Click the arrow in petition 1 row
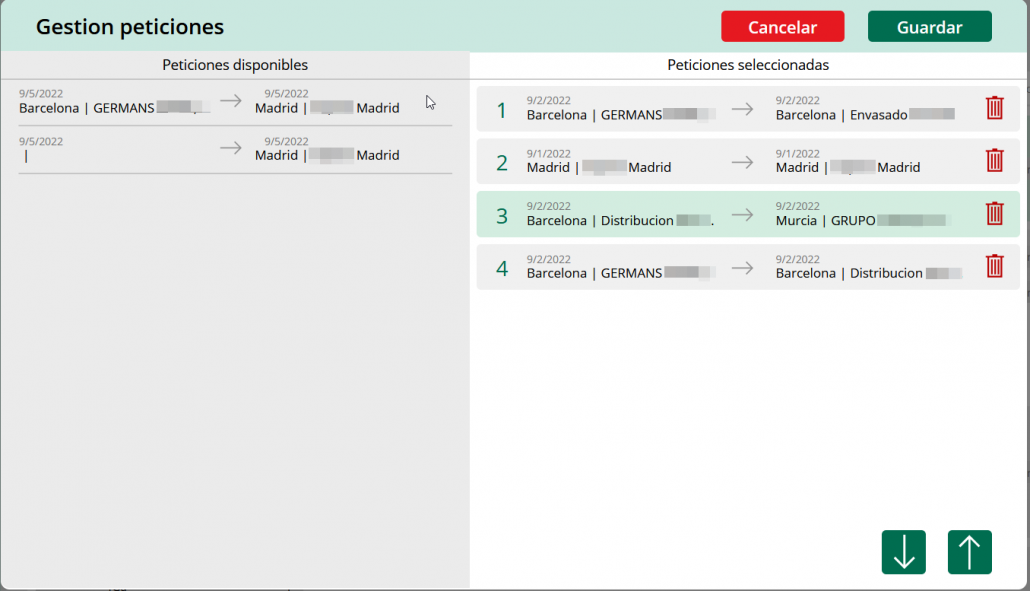1030x591 pixels. point(742,109)
